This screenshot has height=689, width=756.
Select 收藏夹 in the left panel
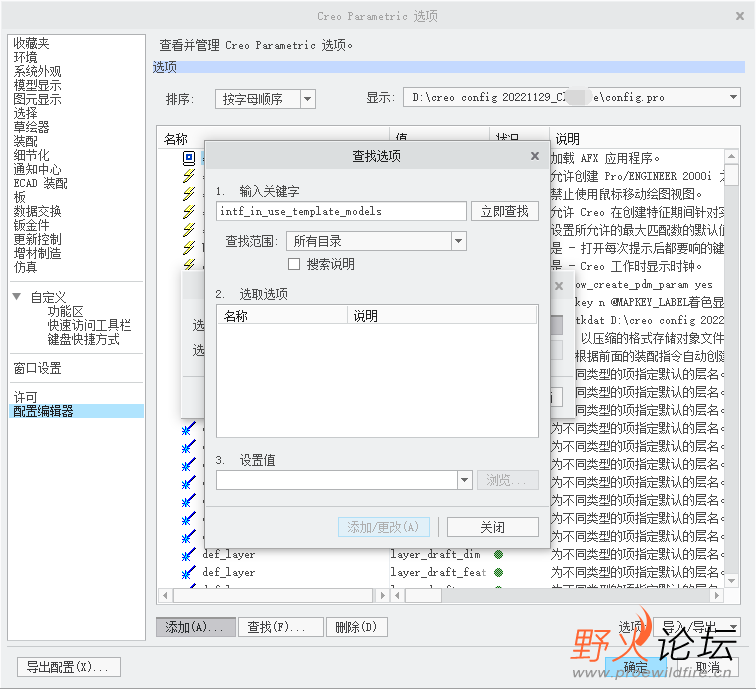pos(31,43)
